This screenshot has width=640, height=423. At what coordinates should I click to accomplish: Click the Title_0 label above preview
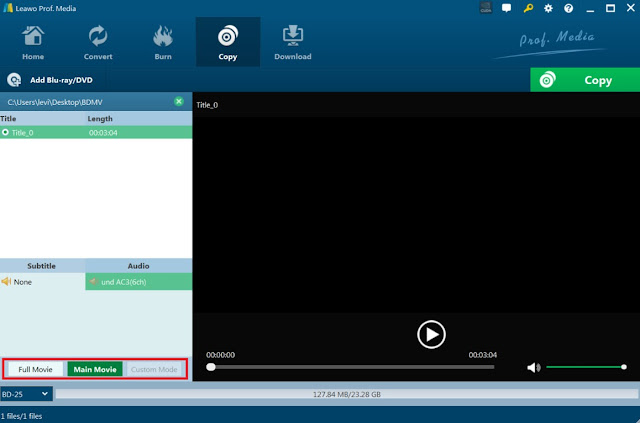pyautogui.click(x=207, y=105)
